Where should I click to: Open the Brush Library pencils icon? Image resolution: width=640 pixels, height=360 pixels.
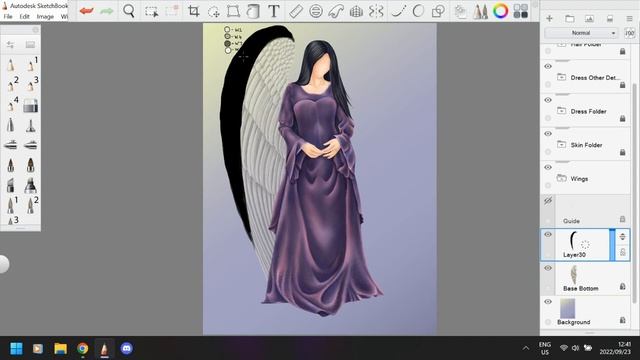pos(481,11)
